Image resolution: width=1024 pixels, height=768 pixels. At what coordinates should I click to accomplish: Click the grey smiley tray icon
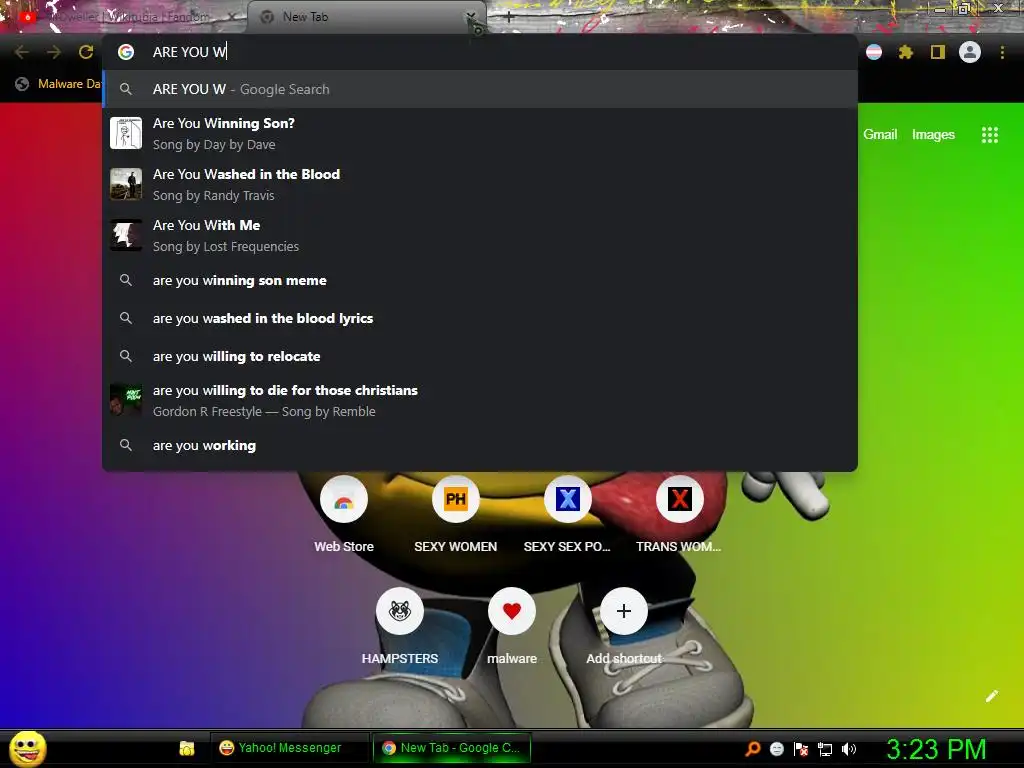(x=777, y=749)
